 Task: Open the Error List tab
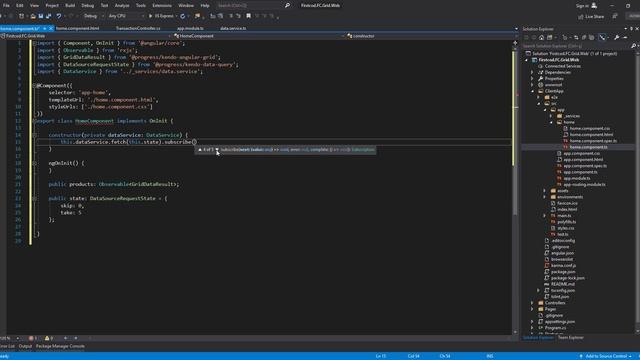point(7,346)
